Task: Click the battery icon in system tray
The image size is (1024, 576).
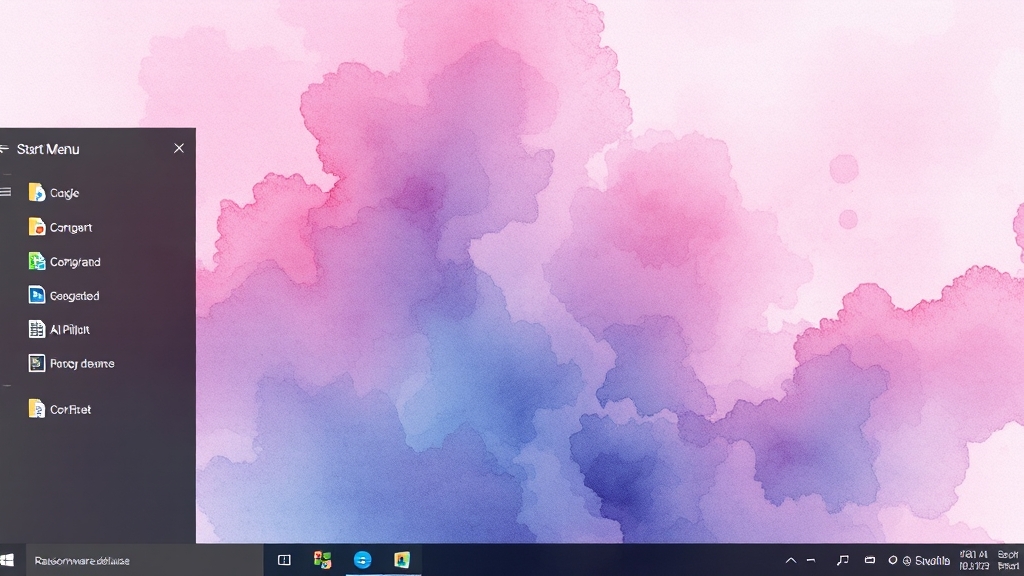Action: click(x=870, y=561)
